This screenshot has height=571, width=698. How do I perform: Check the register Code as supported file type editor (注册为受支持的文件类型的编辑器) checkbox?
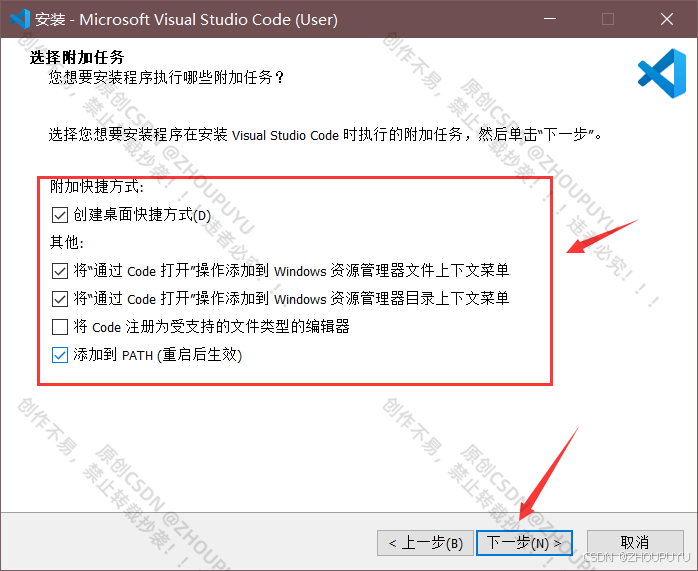[60, 327]
